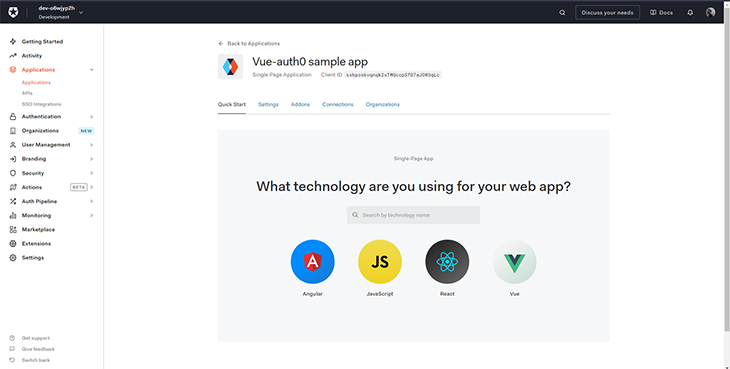This screenshot has height=369, width=730.
Task: Click the Applications layers icon
Action: 13,70
